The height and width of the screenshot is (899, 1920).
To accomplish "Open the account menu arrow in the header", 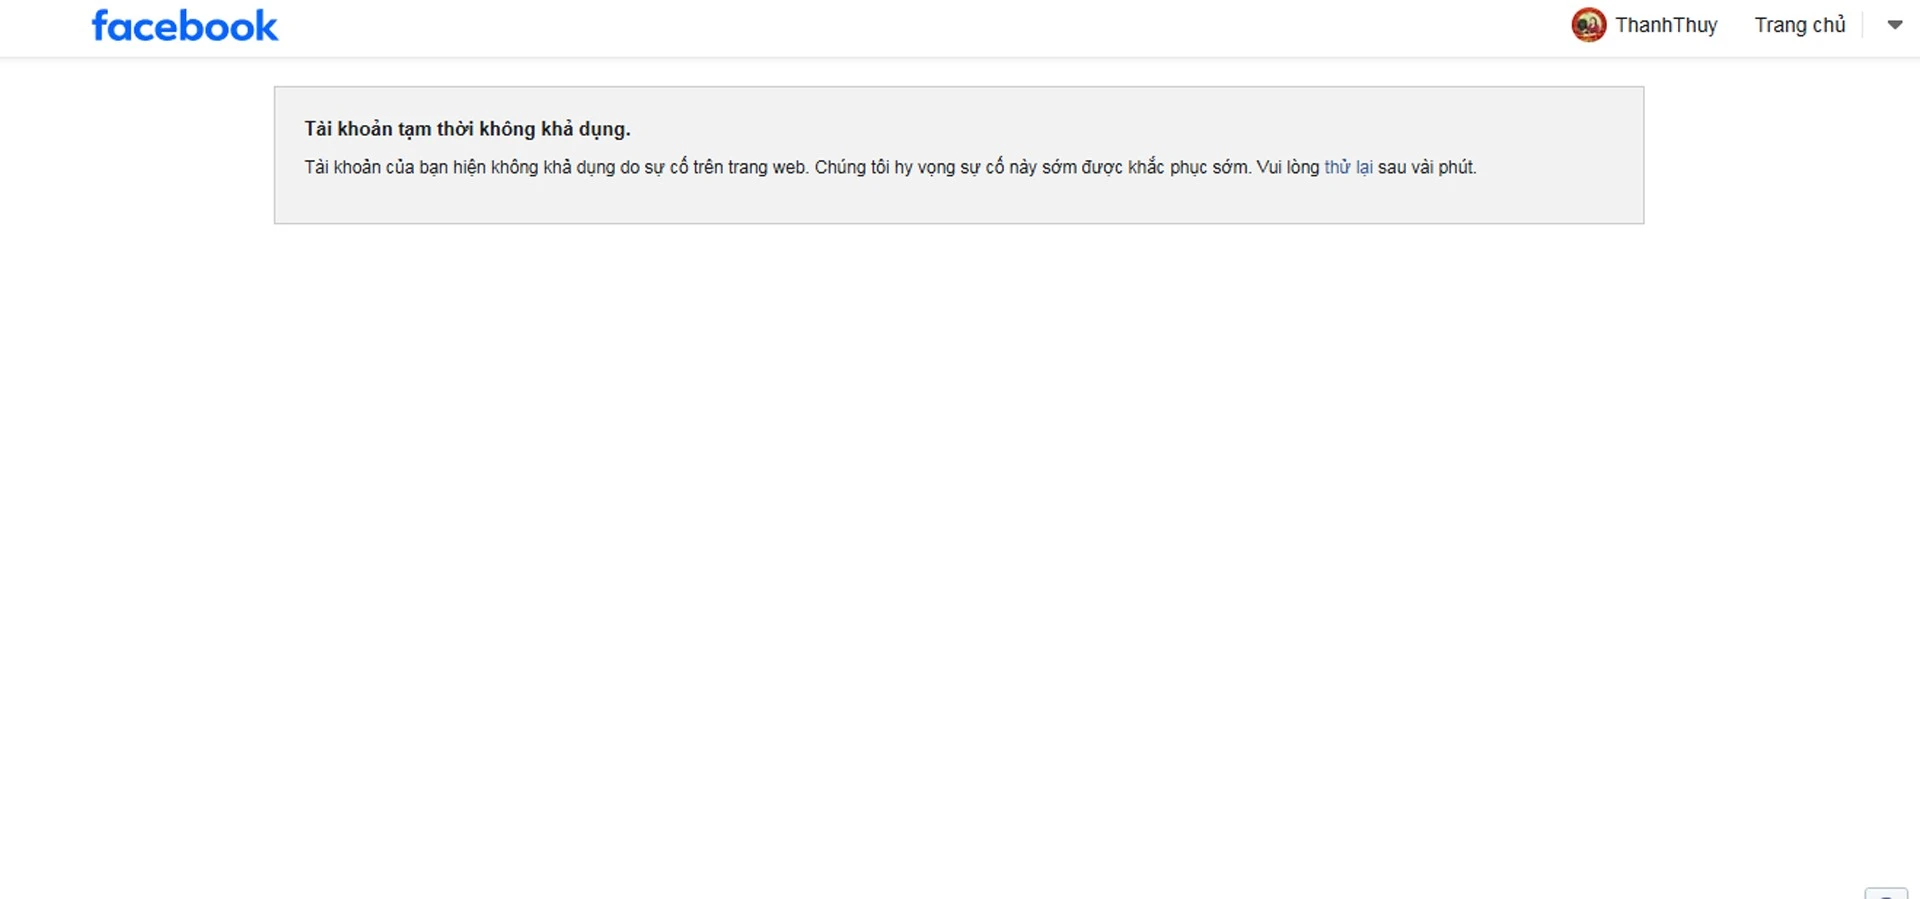I will point(1894,25).
